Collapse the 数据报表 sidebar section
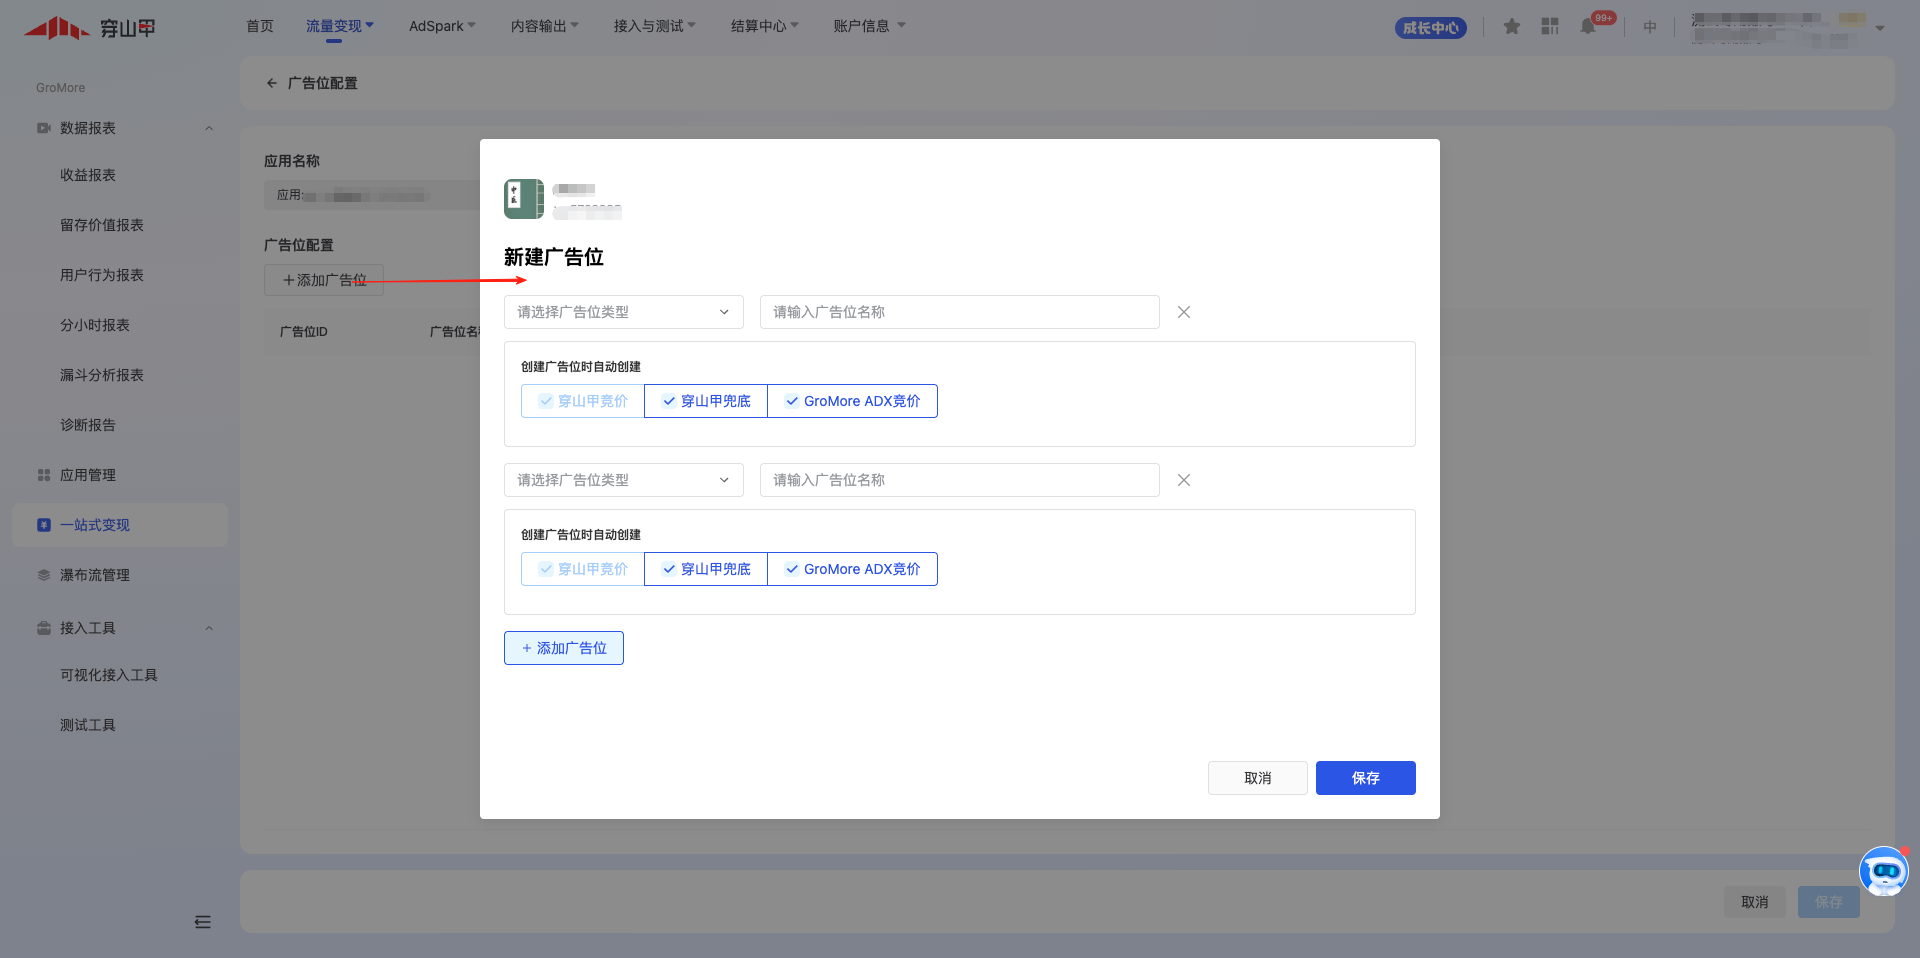This screenshot has height=958, width=1920. click(209, 128)
